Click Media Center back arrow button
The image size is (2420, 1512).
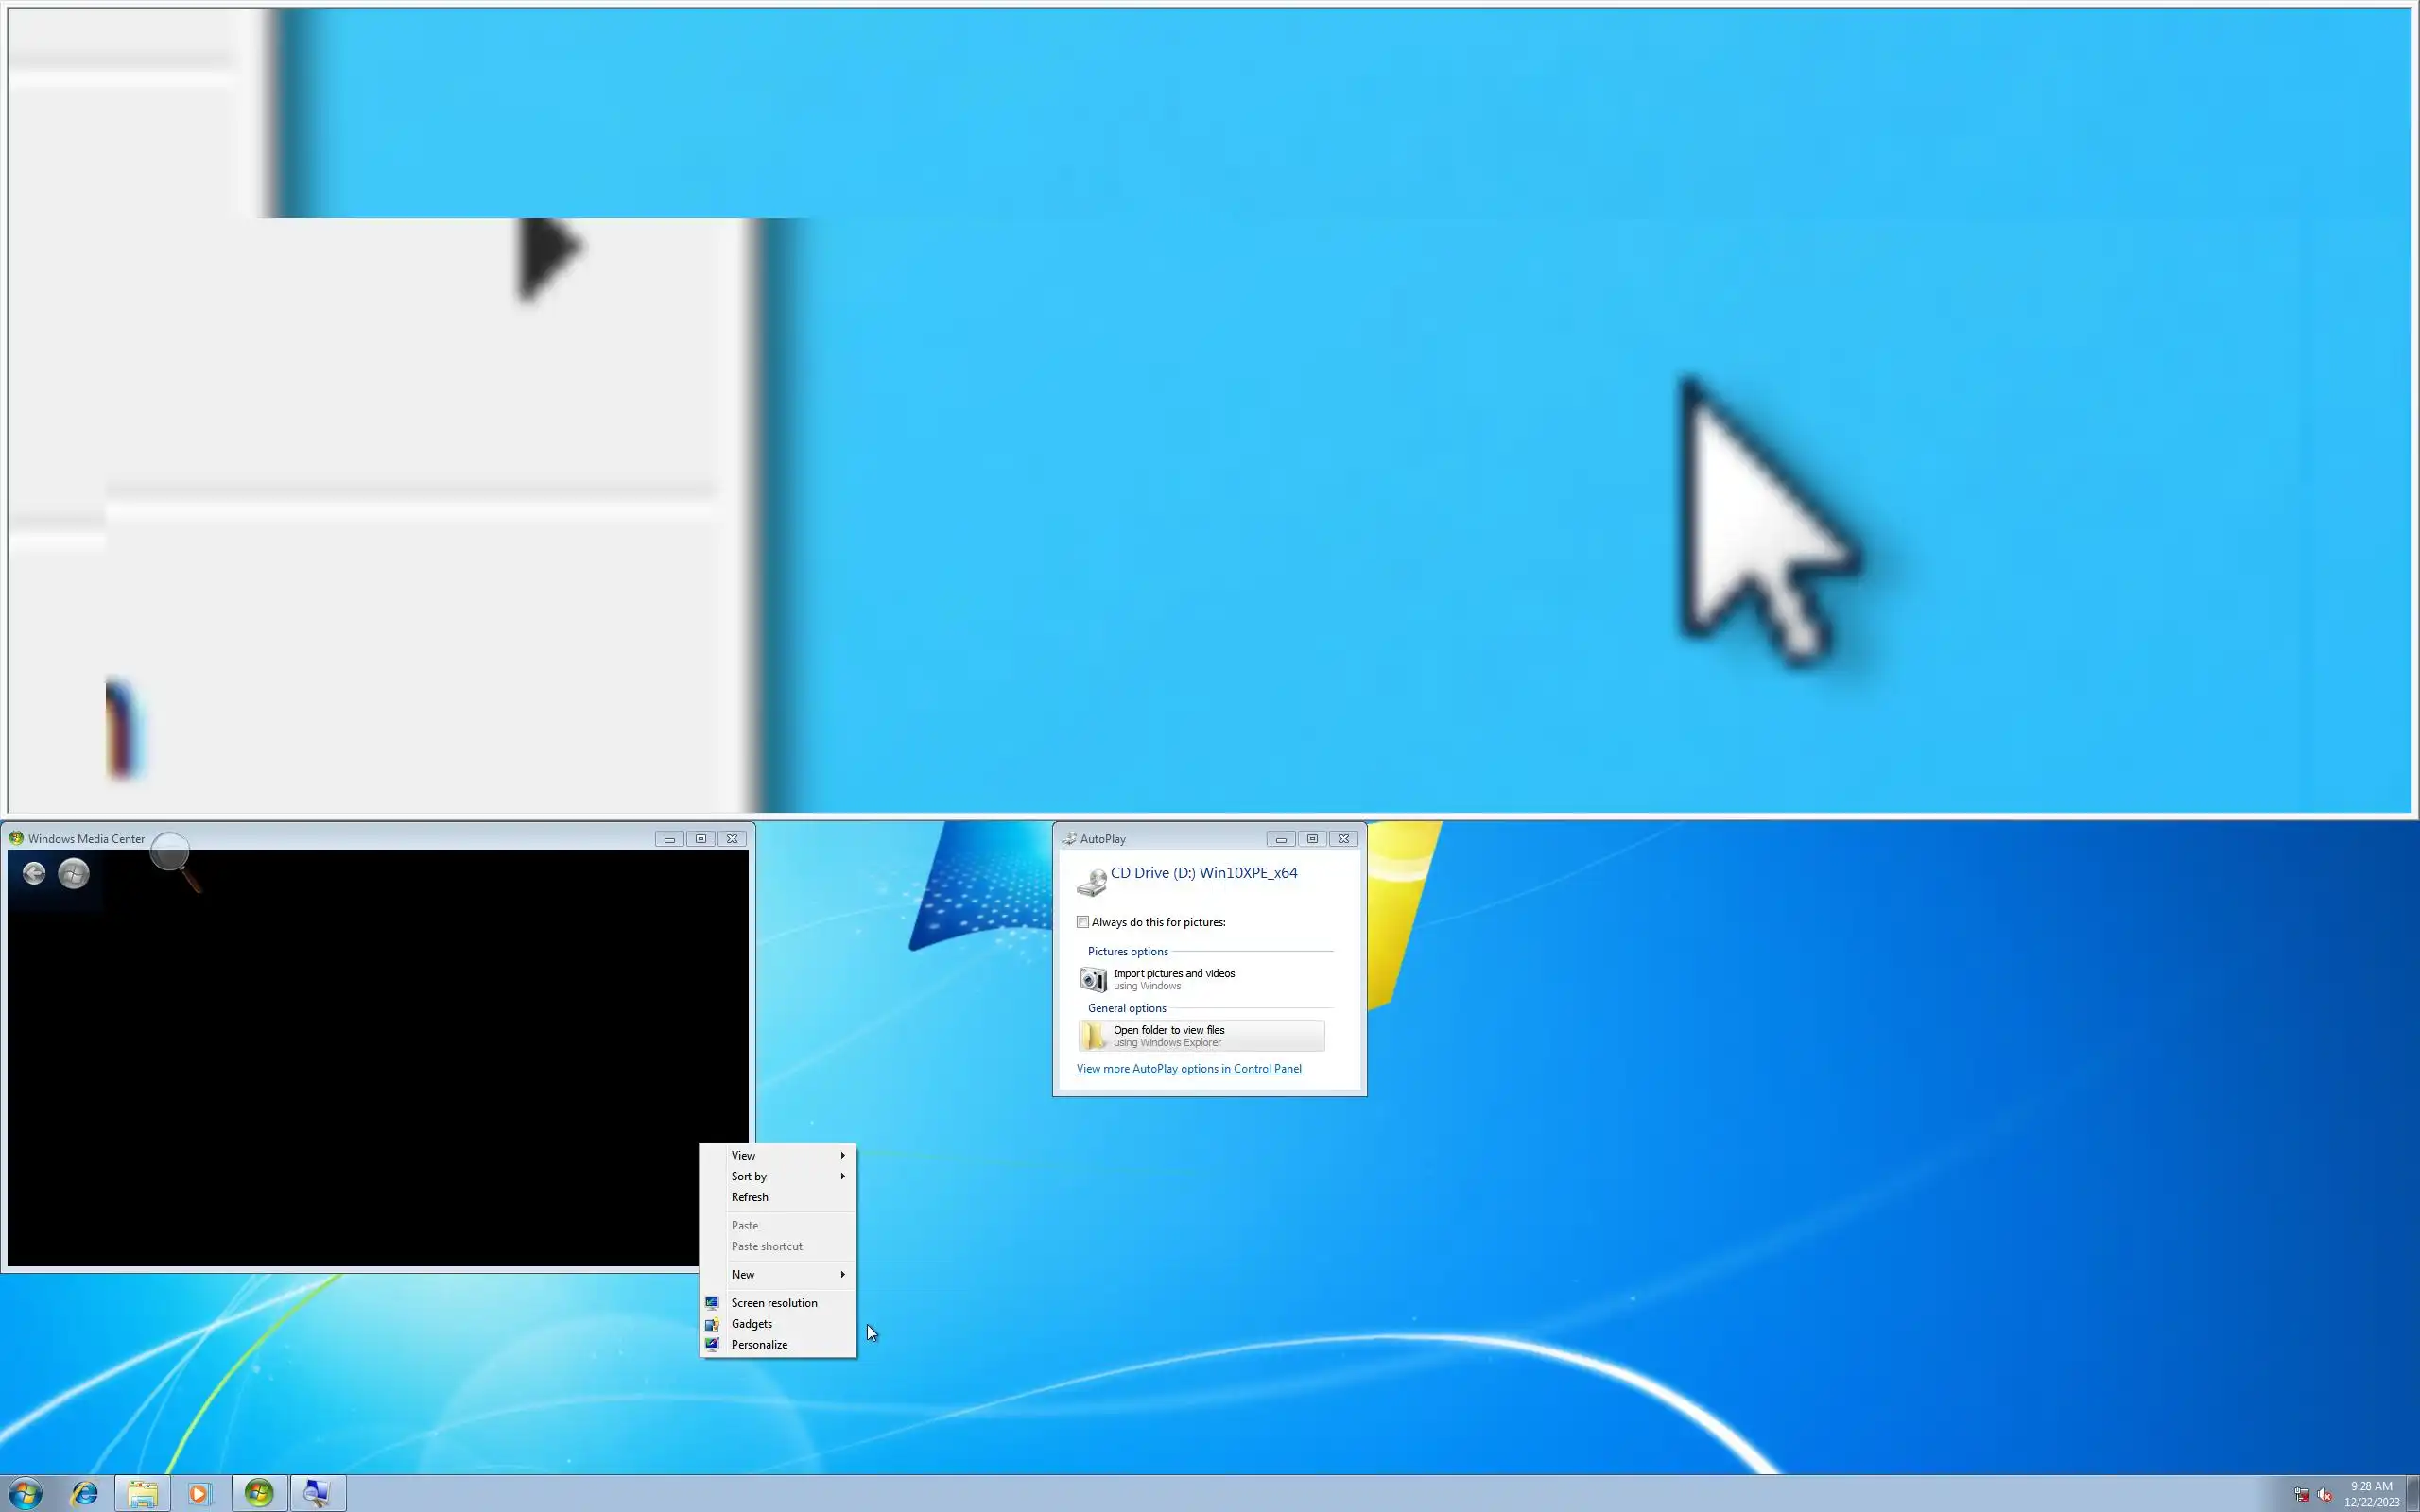click(34, 874)
